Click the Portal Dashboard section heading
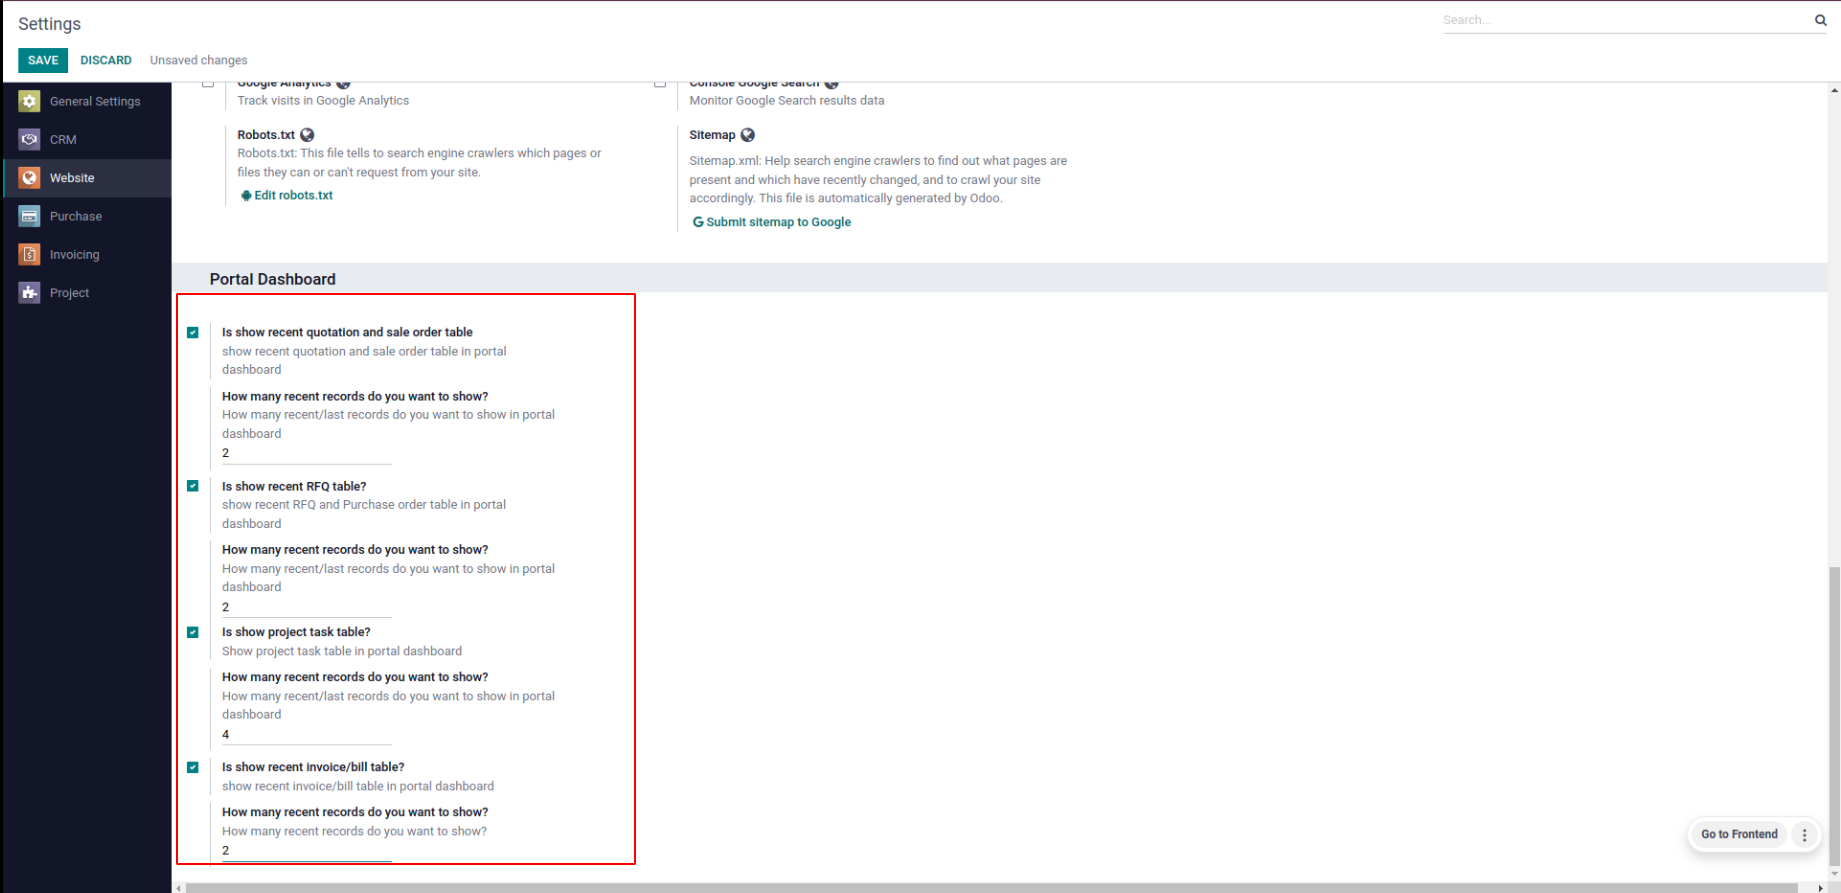Viewport: 1841px width, 893px height. [272, 279]
